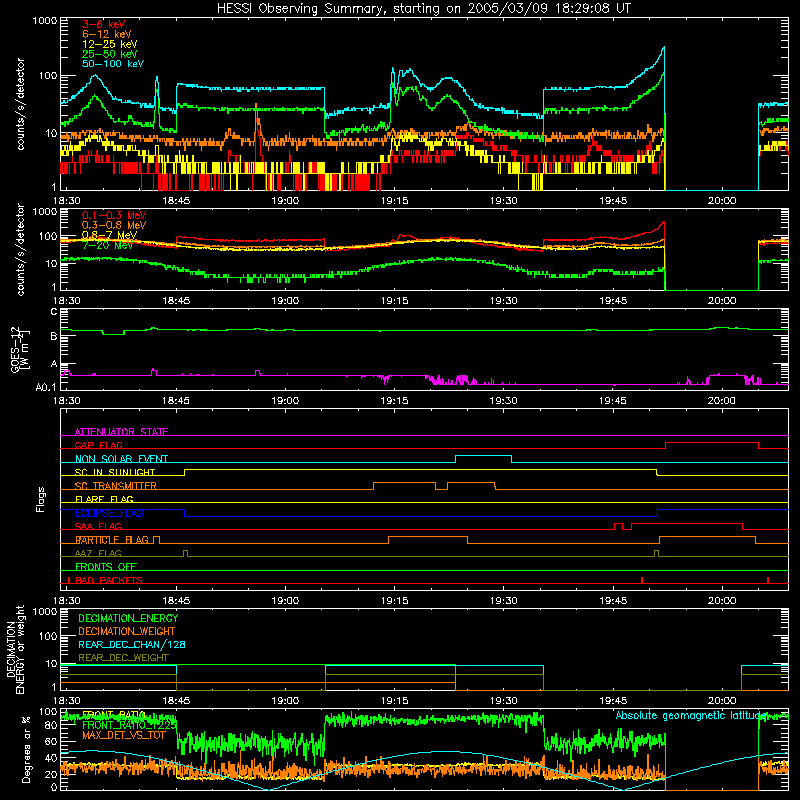Click the first BAD_PACKETS tick at the panel start
Viewport: 800px width, 800px height.
[68, 580]
